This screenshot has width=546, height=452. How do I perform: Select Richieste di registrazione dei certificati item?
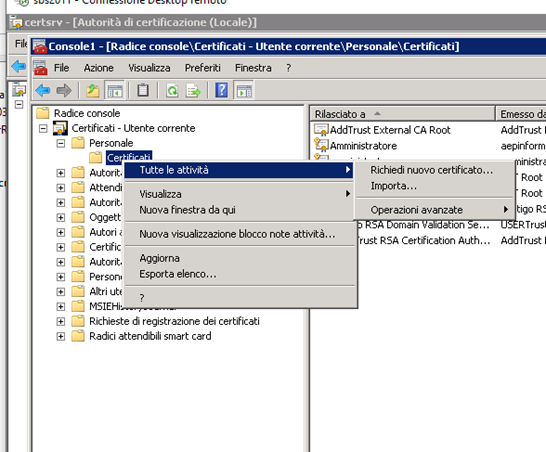(x=174, y=321)
